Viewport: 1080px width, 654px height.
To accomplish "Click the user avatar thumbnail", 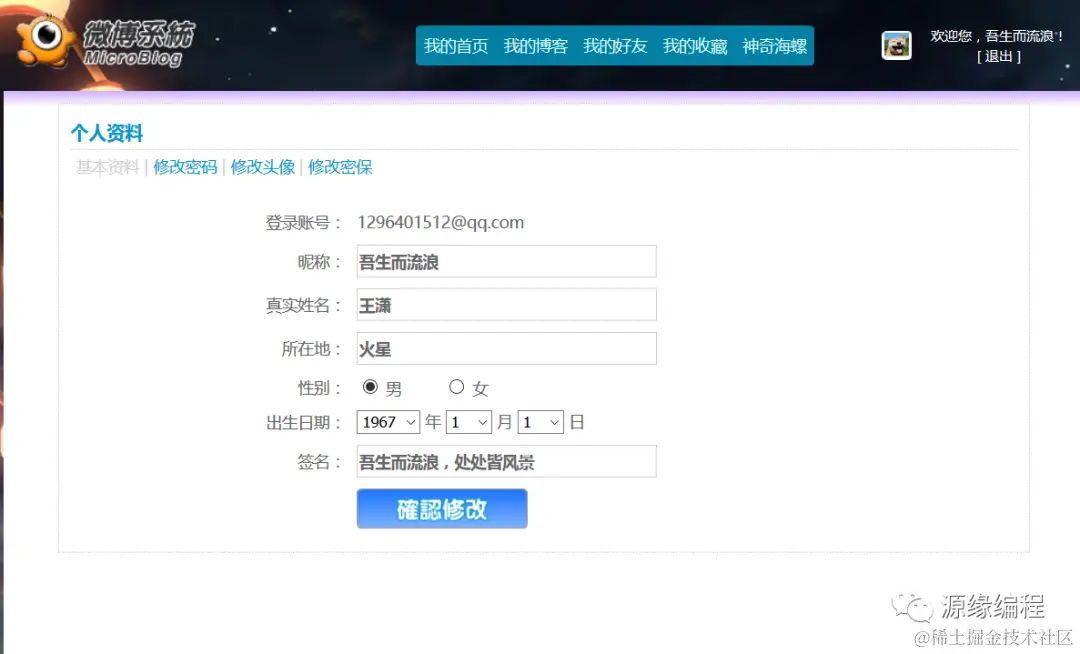I will [897, 45].
